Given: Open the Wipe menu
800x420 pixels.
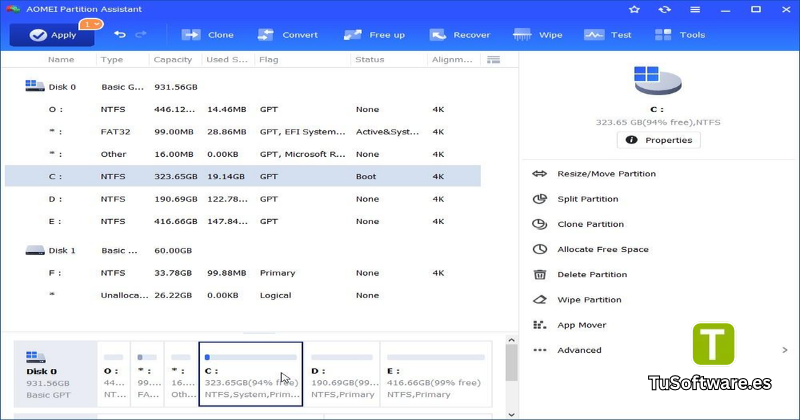Looking at the screenshot, I should click(537, 35).
